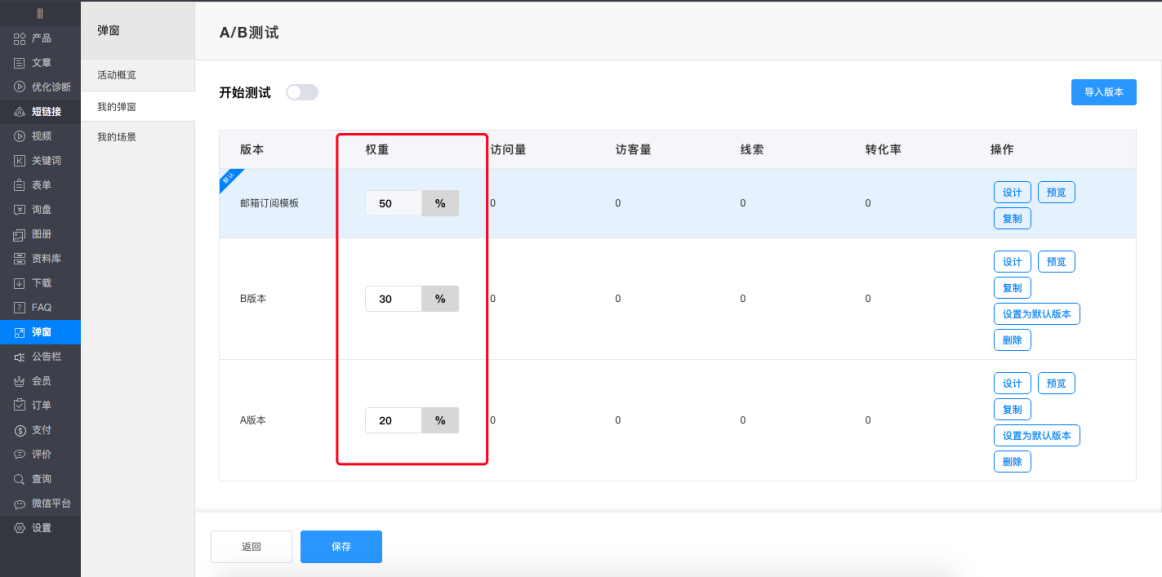1162x577 pixels.
Task: Select the 图册 (Gallery) sidebar icon
Action: pos(40,233)
